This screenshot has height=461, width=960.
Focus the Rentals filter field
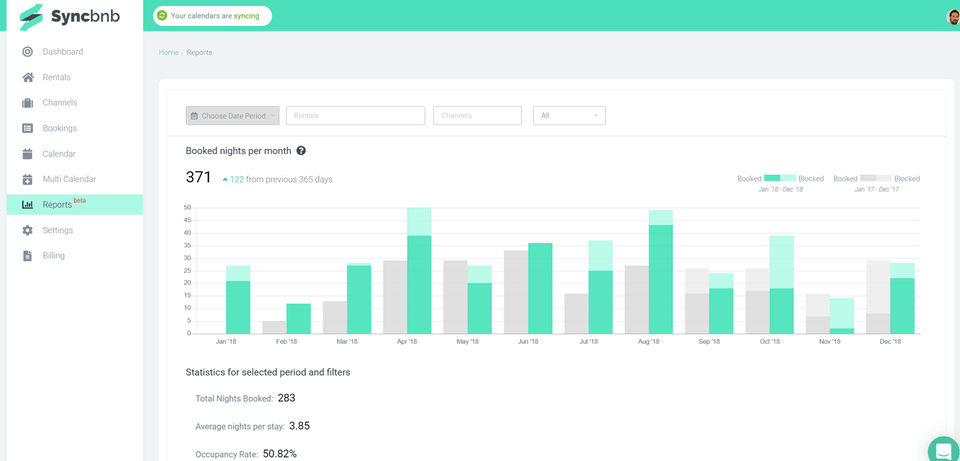[x=355, y=116]
